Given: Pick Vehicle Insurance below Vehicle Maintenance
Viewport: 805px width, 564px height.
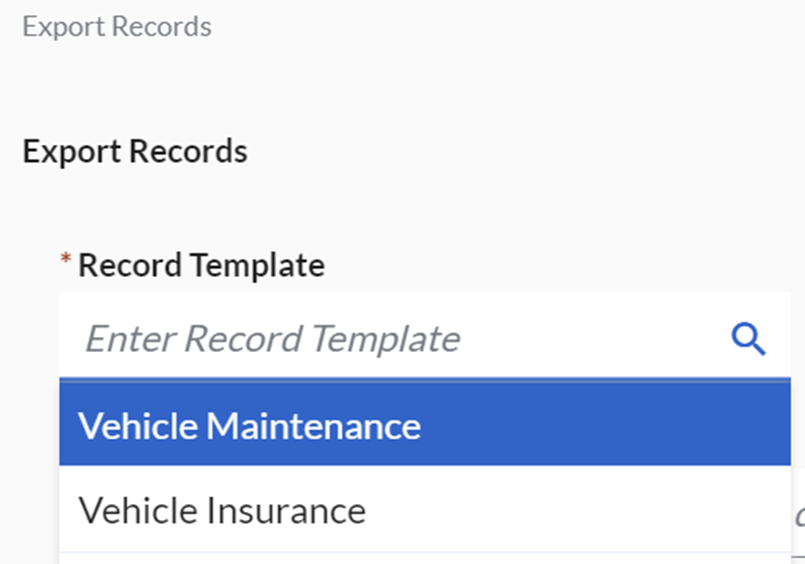Looking at the screenshot, I should (222, 511).
